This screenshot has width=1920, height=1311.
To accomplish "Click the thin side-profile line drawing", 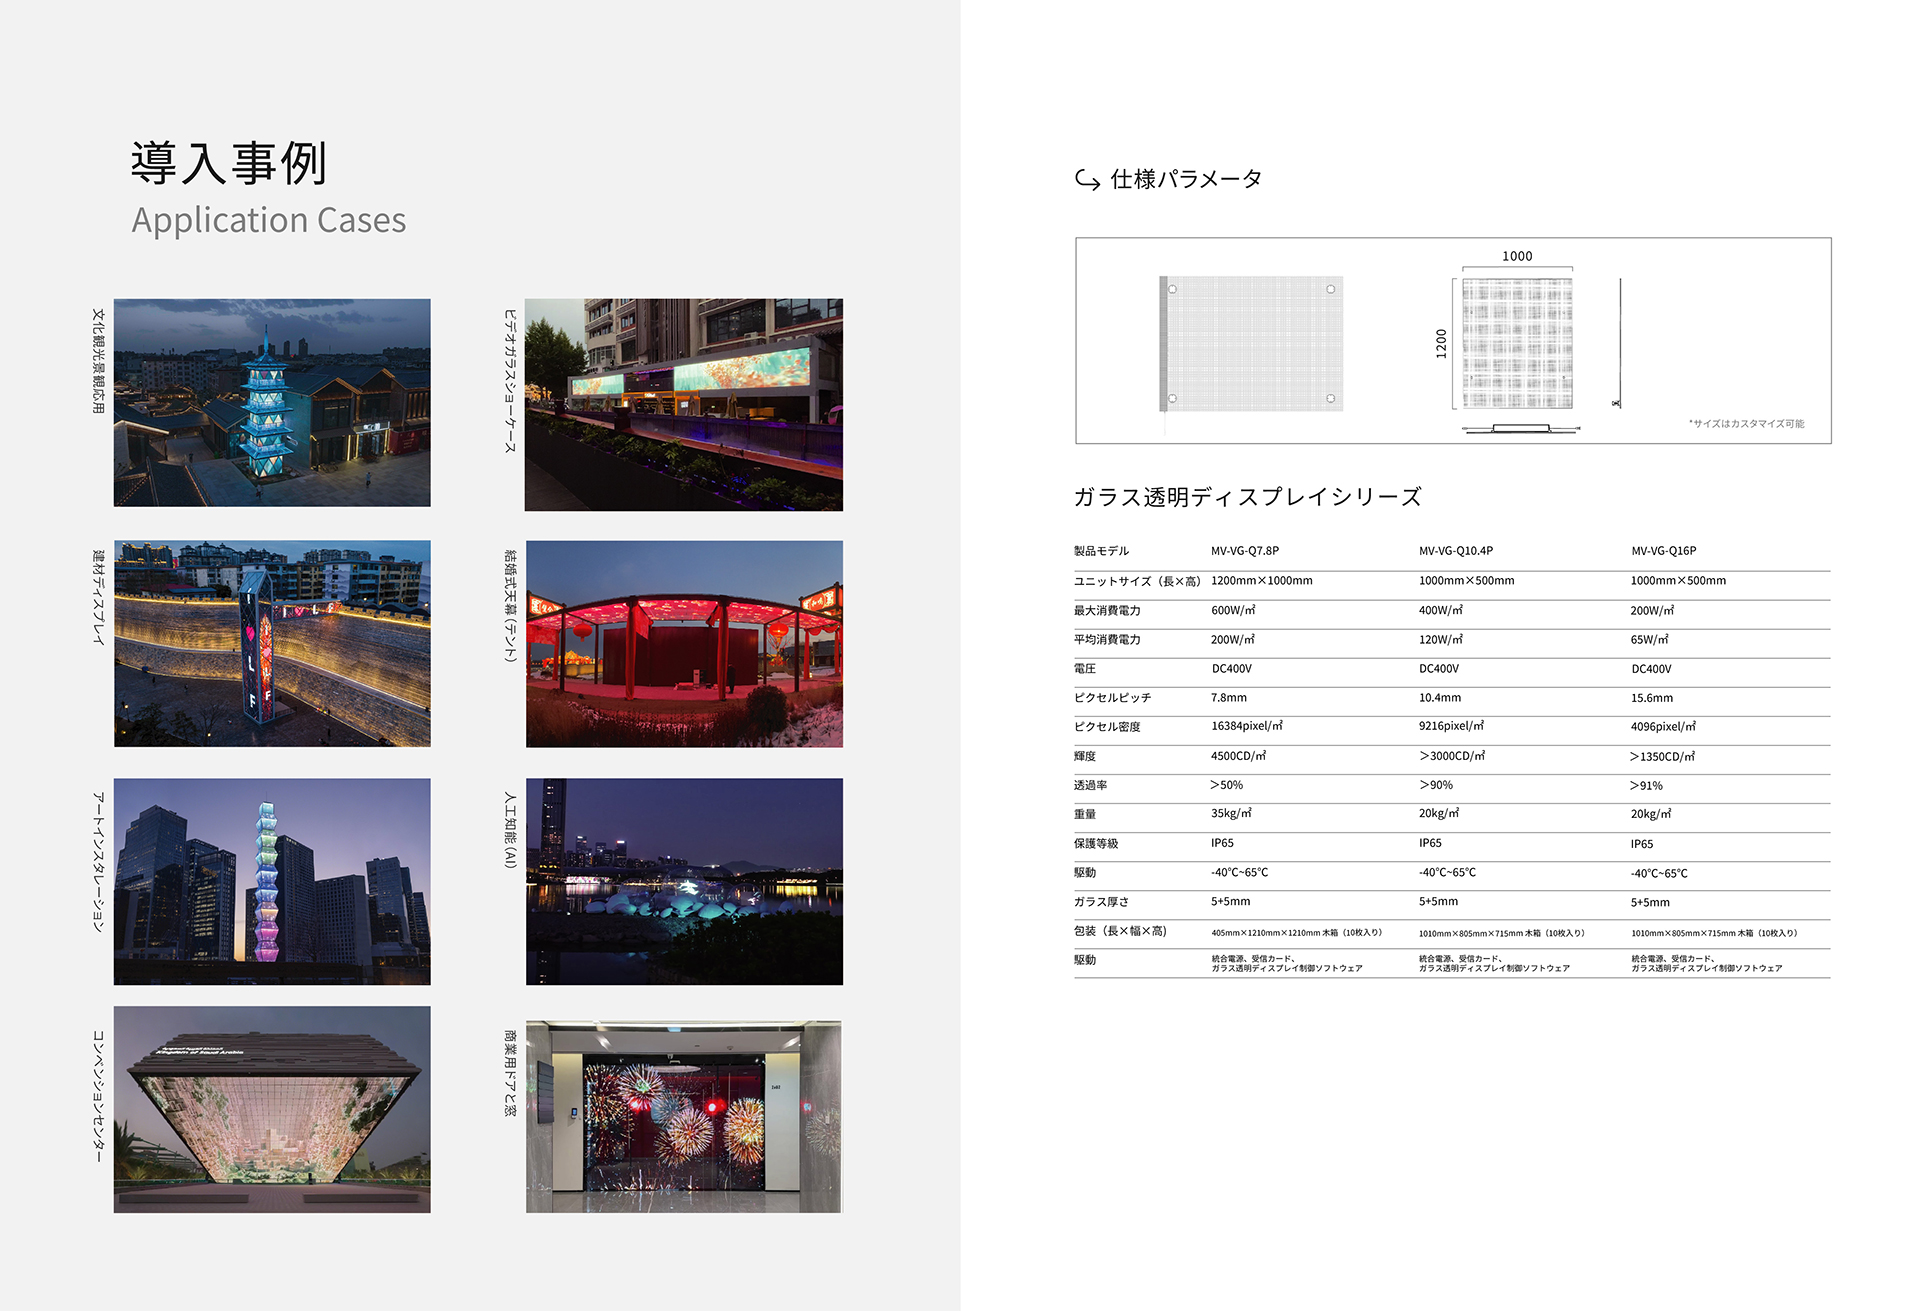I will point(1619,343).
